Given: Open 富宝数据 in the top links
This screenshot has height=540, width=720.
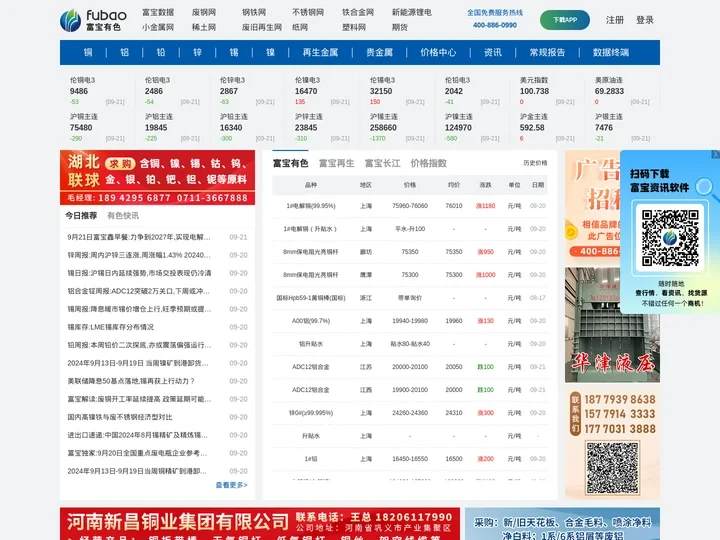Looking at the screenshot, I should pyautogui.click(x=158, y=12).
